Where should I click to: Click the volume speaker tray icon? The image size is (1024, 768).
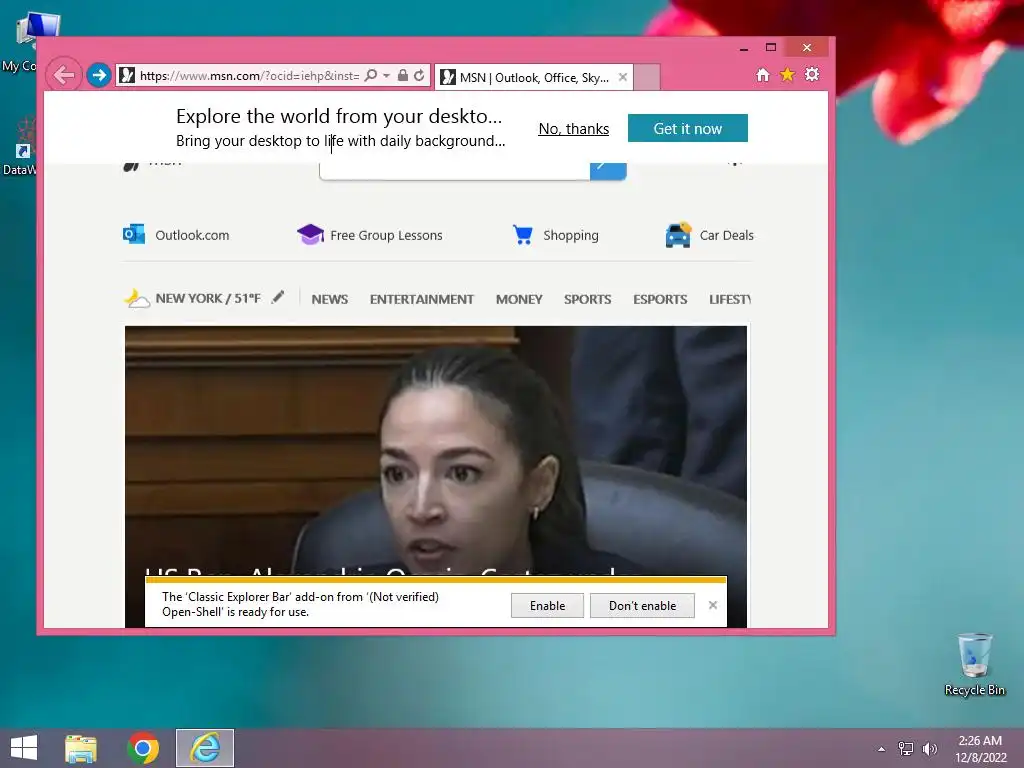(929, 748)
